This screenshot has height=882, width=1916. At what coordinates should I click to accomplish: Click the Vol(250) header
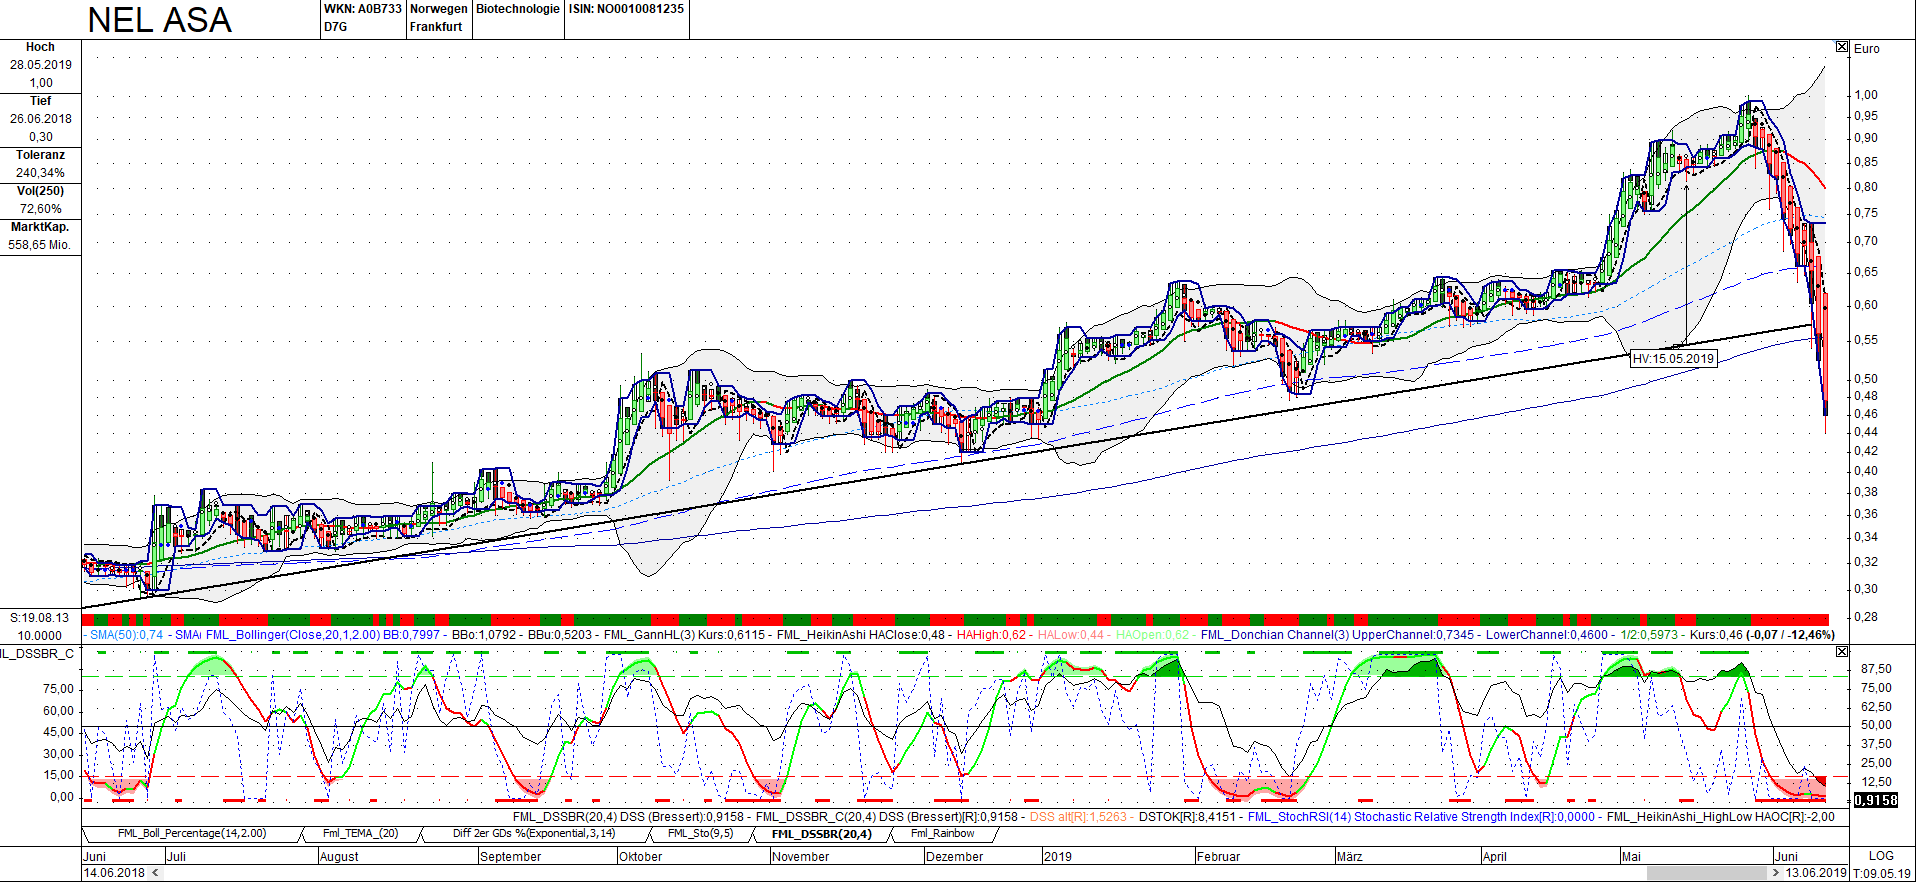(40, 191)
